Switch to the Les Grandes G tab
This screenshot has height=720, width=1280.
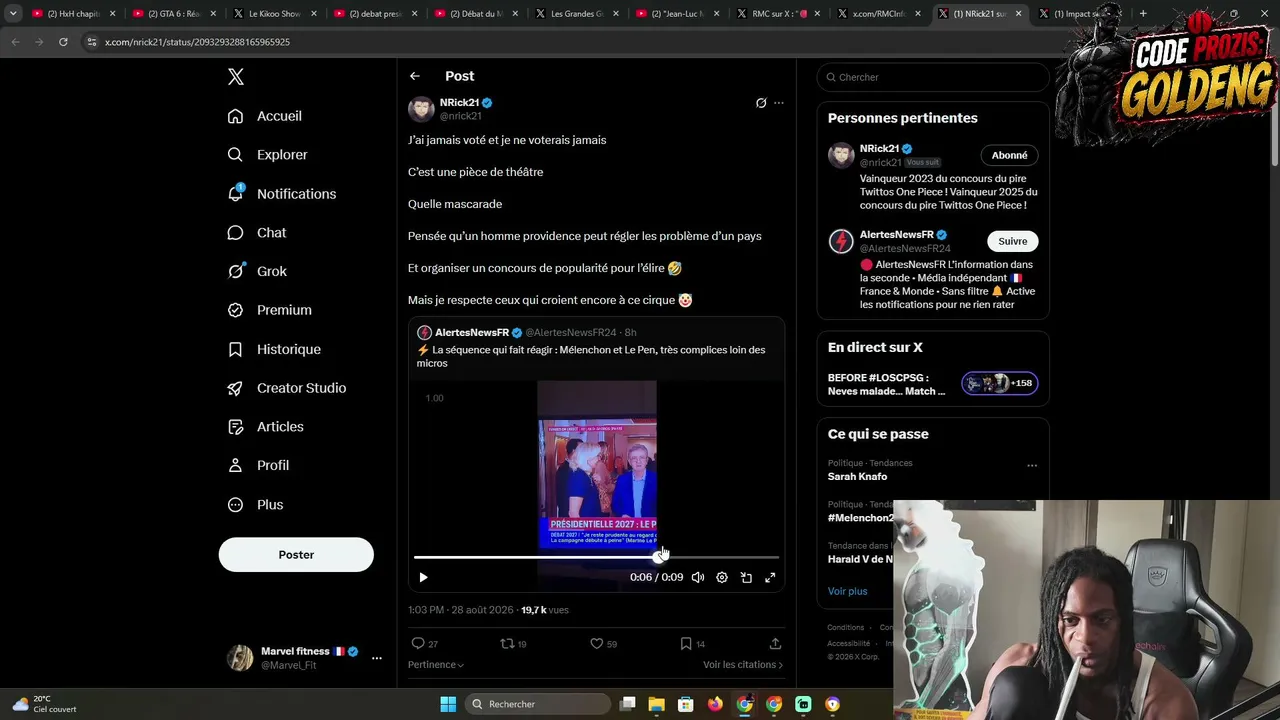pos(576,14)
